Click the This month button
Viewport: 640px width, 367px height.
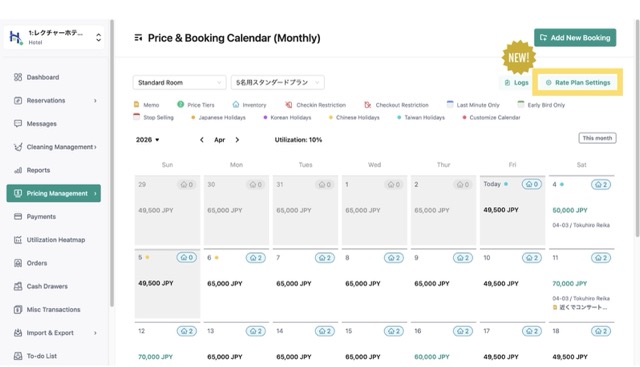597,138
